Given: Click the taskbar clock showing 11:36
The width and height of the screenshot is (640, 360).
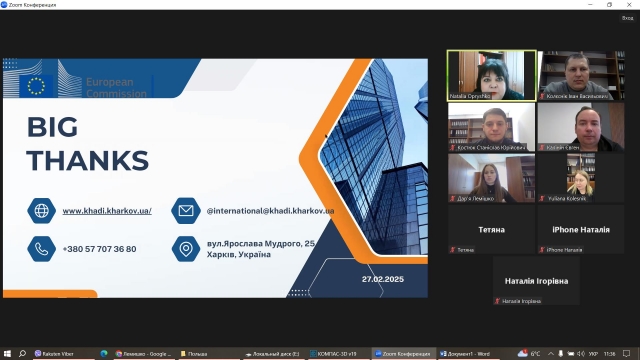Looking at the screenshot, I should (609, 353).
